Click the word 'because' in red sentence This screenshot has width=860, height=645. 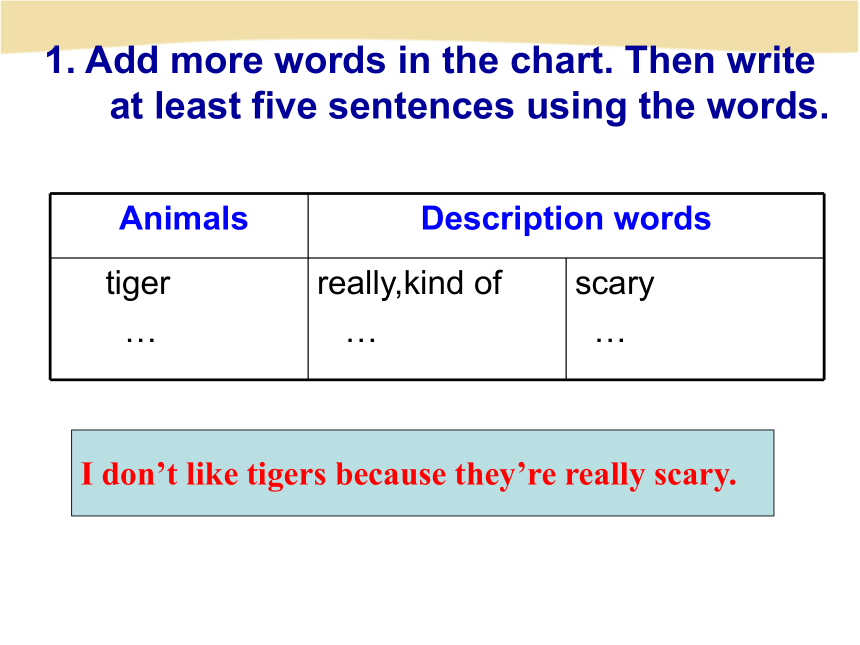391,474
